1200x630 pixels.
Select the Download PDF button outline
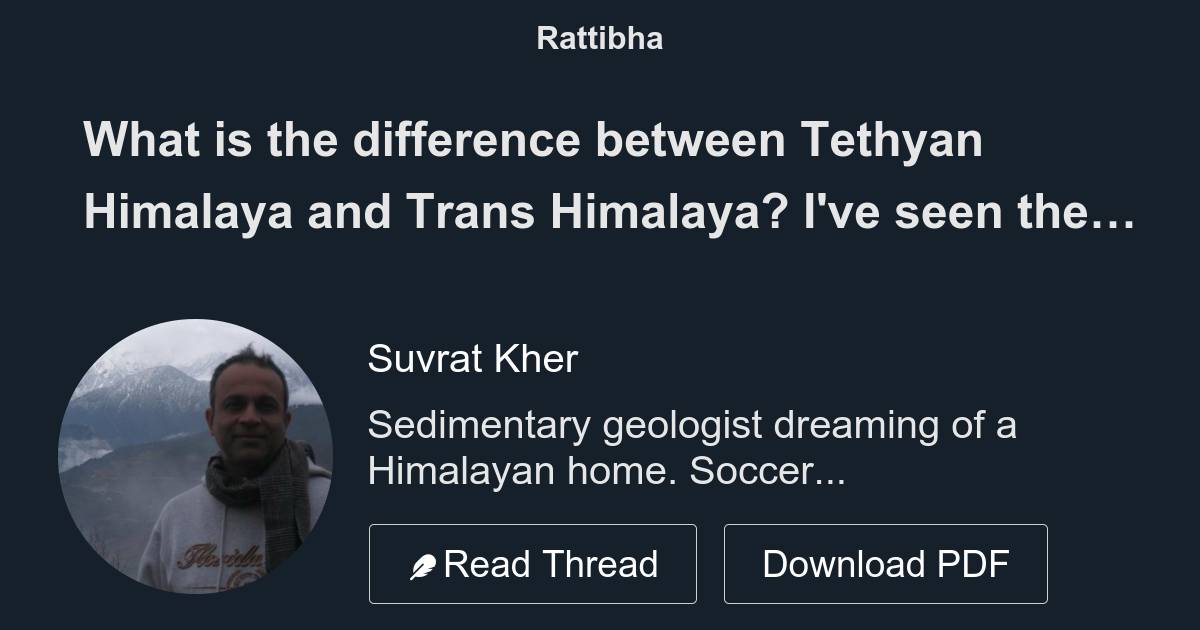(886, 563)
